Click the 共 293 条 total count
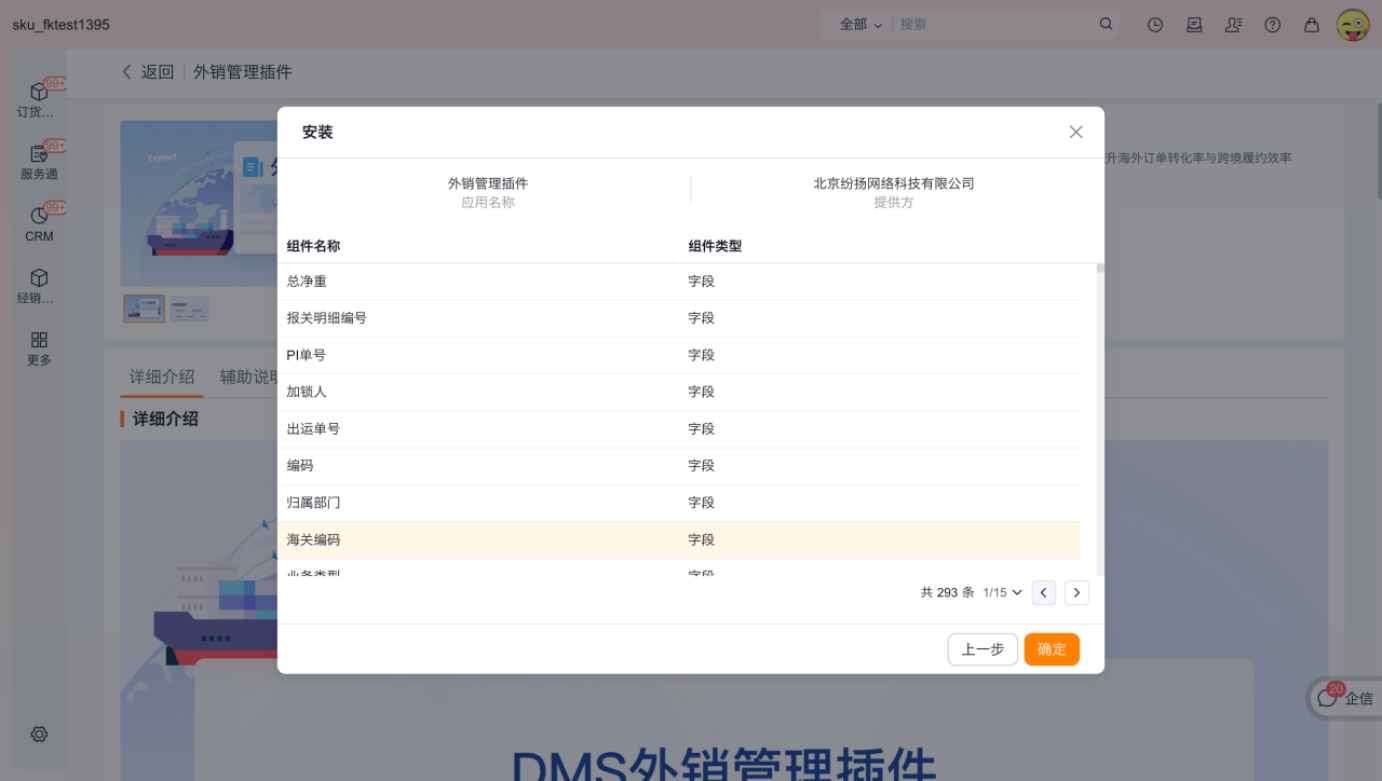This screenshot has height=781, width=1382. 947,592
